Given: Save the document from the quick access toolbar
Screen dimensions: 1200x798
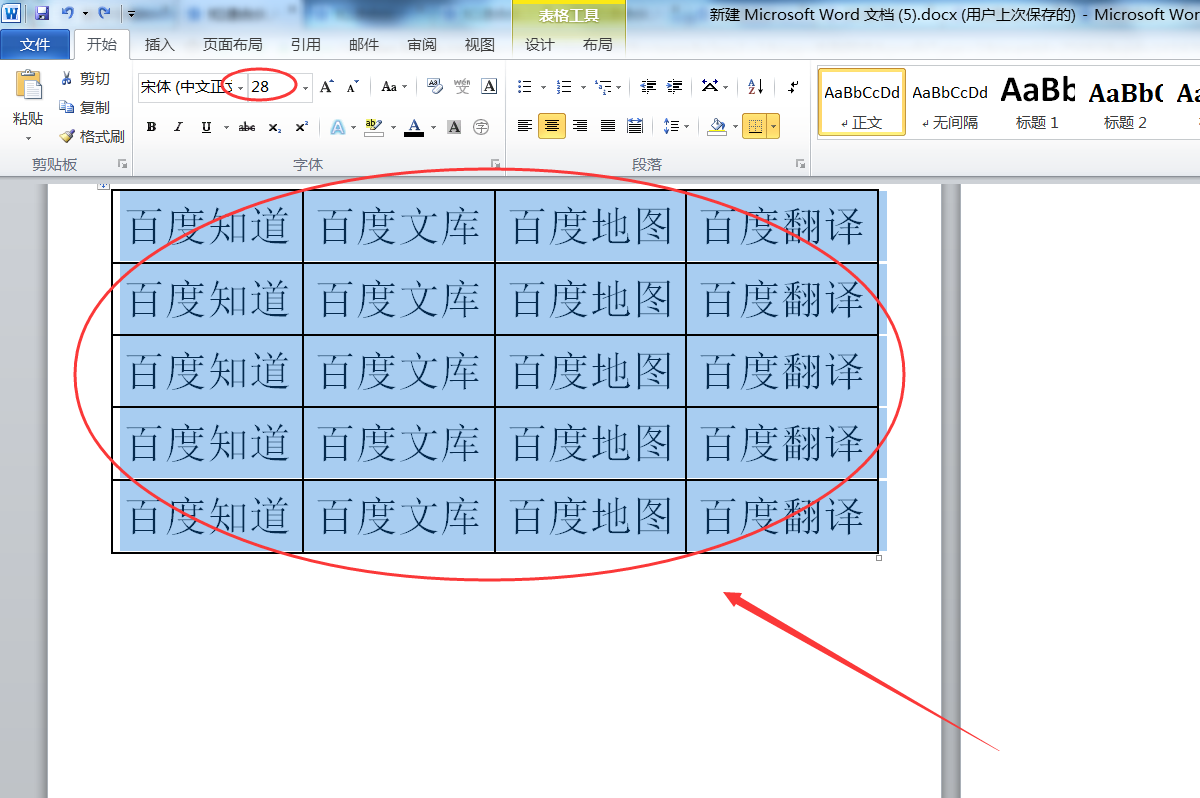Looking at the screenshot, I should 42,14.
